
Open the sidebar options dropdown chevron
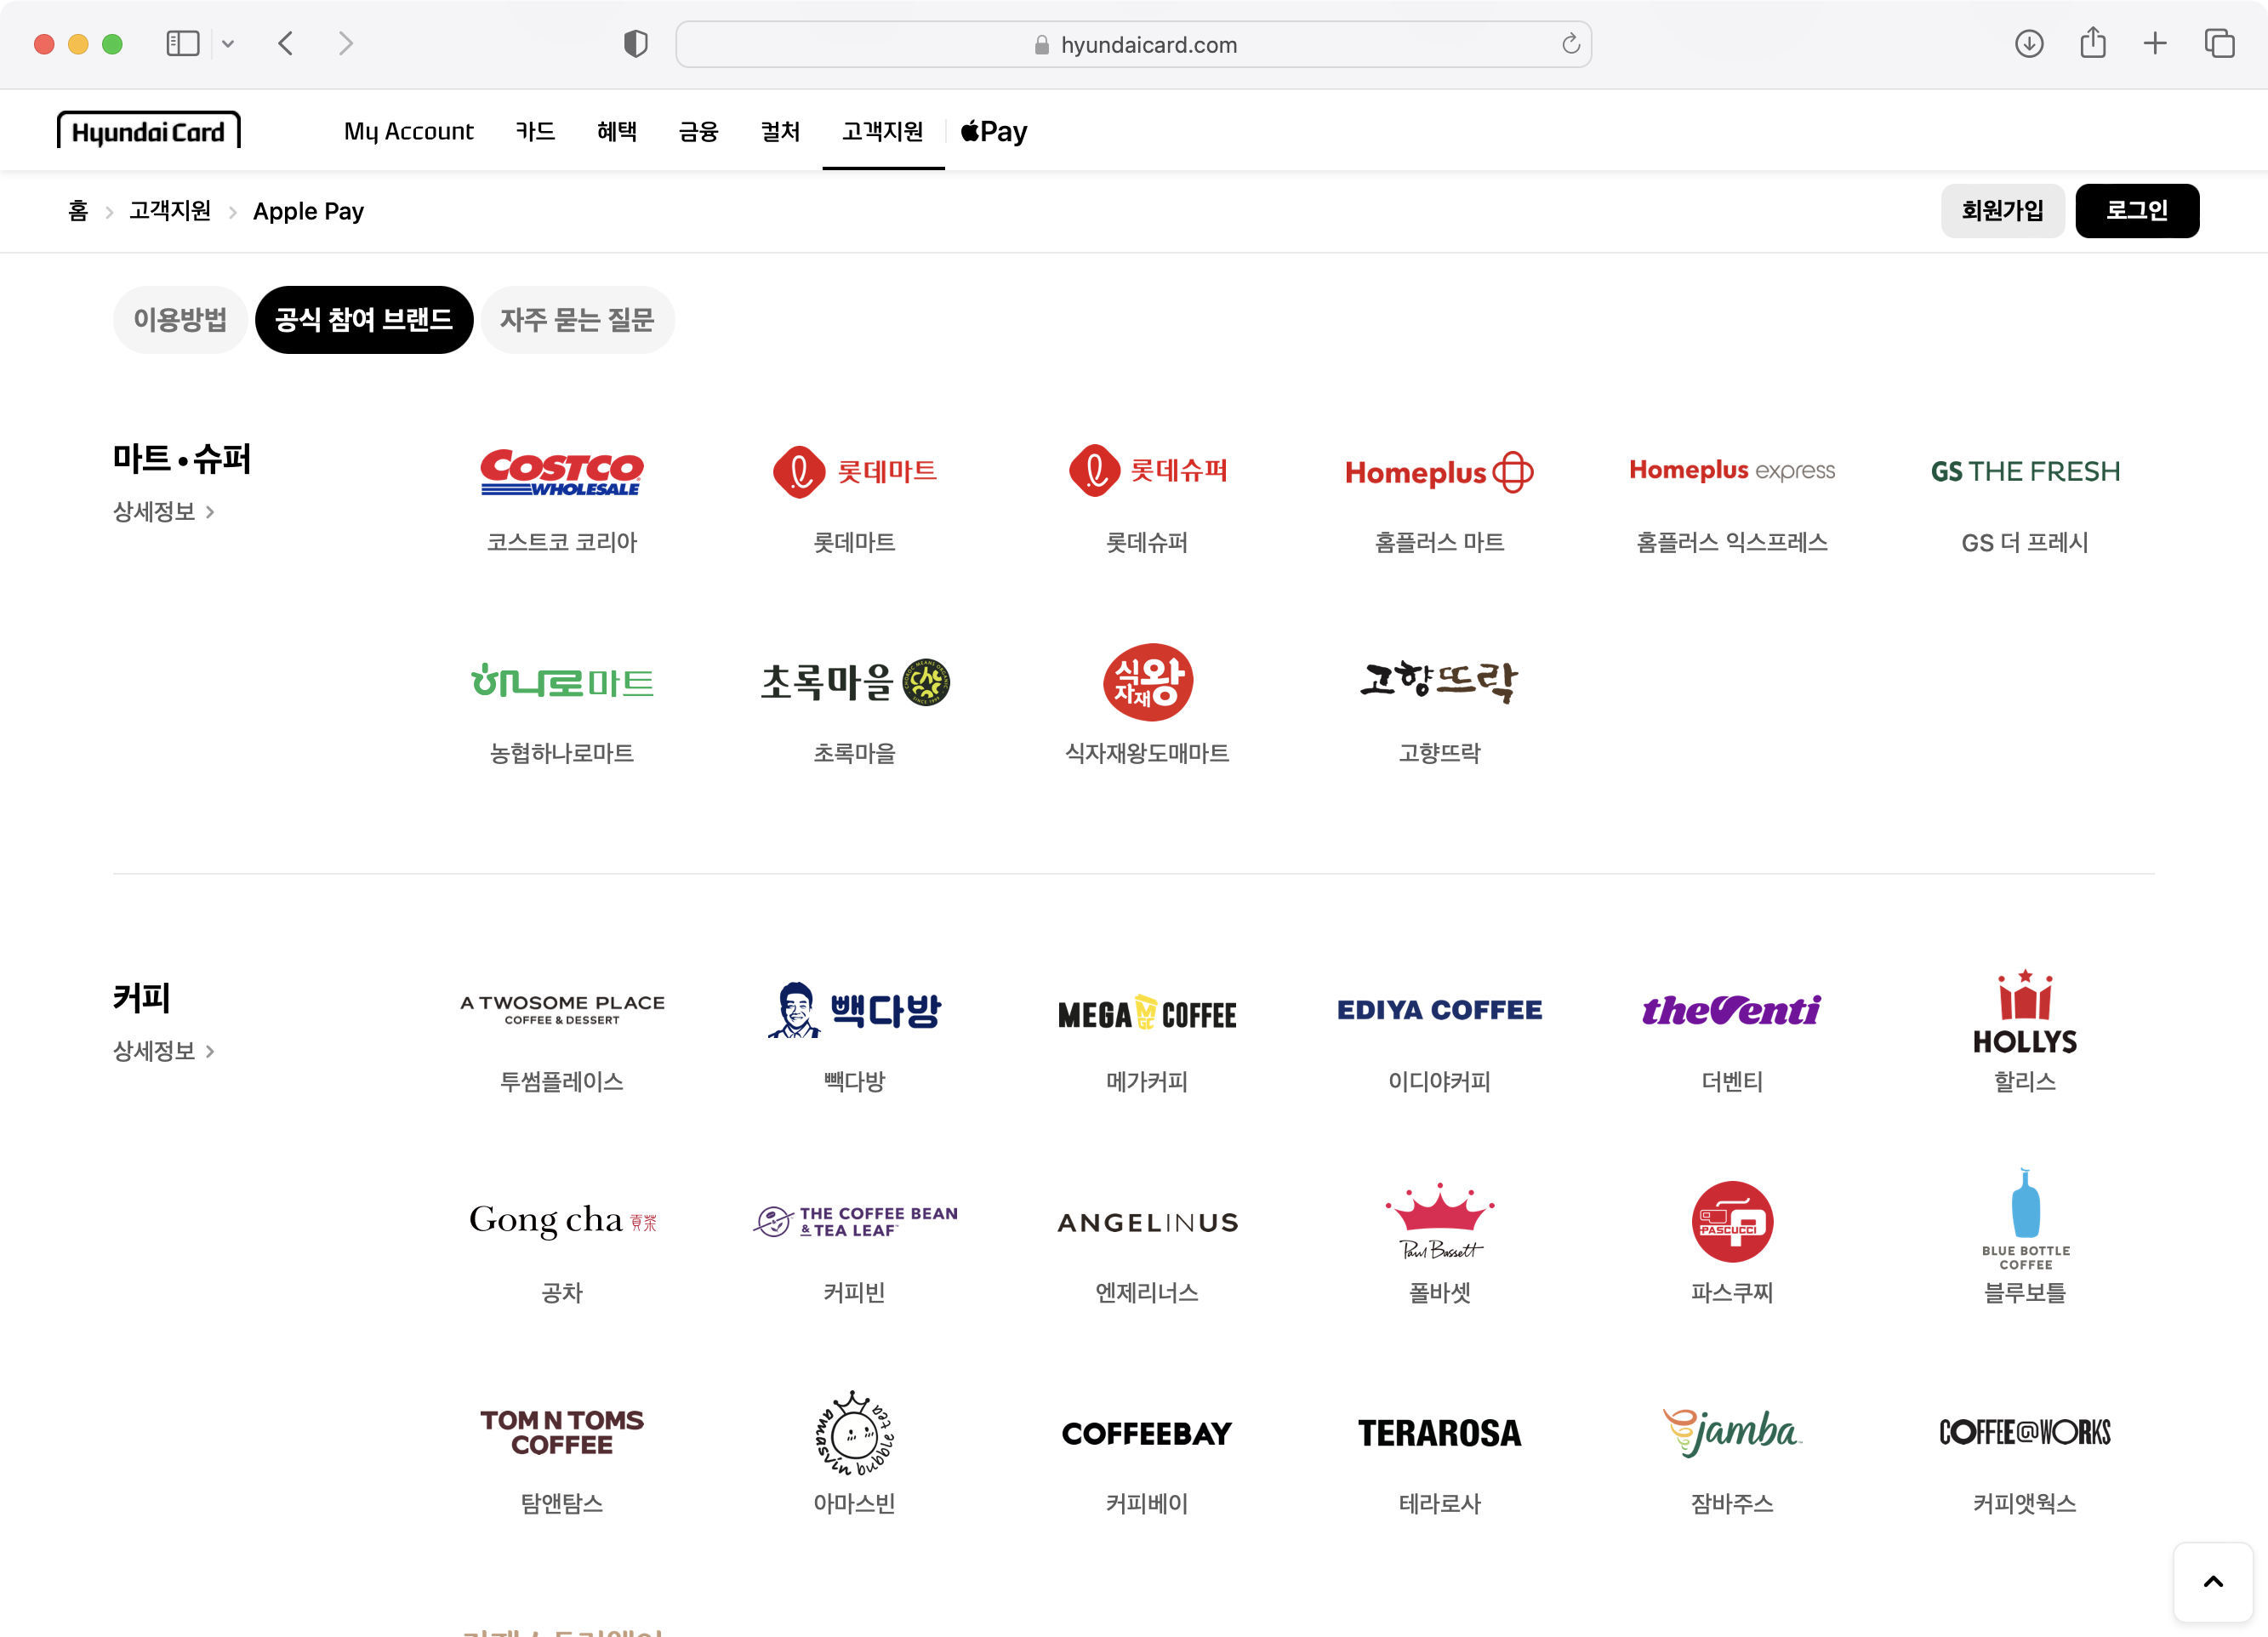(228, 44)
